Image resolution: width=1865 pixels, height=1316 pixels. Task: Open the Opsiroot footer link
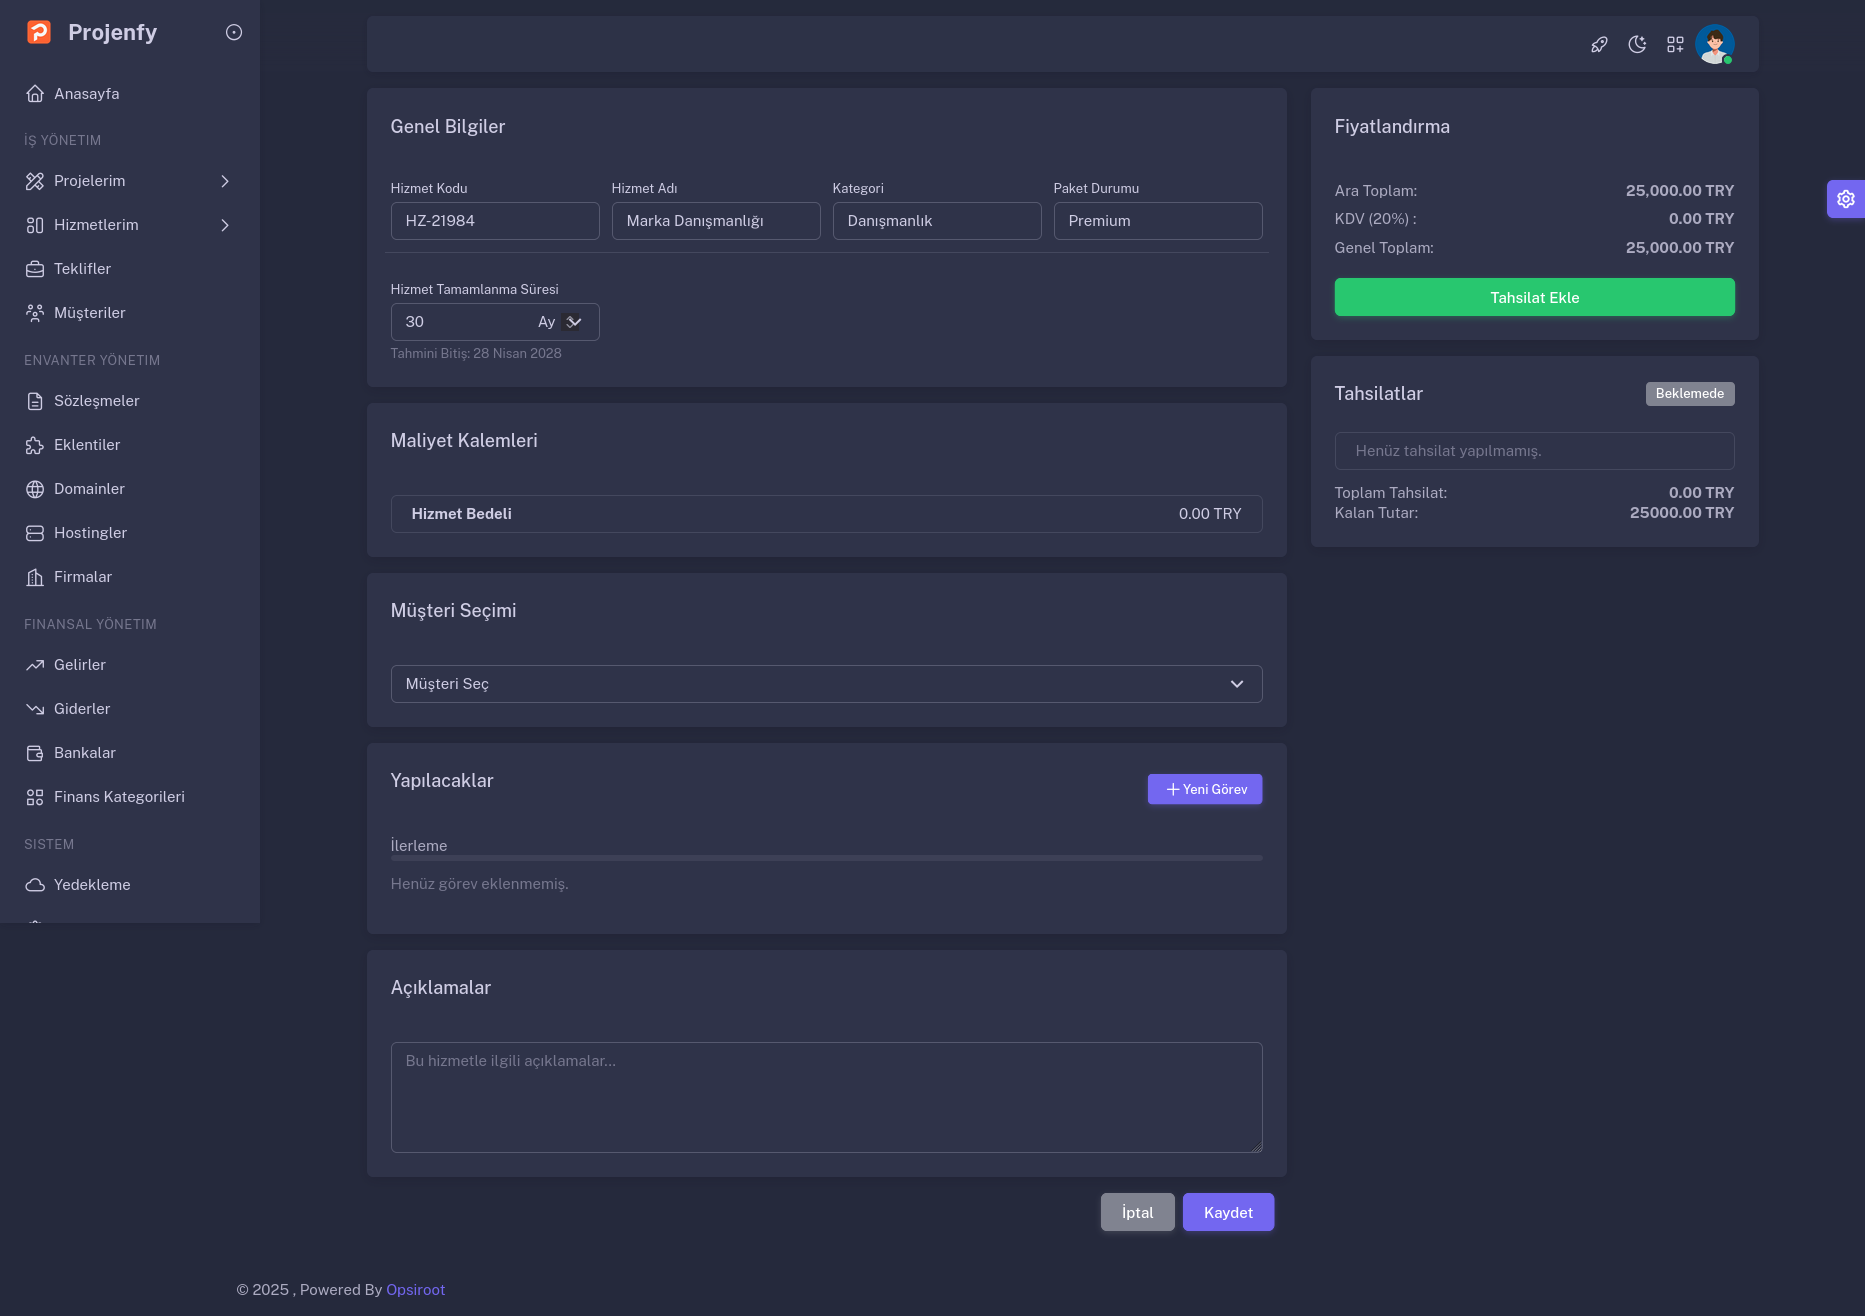(x=415, y=1290)
